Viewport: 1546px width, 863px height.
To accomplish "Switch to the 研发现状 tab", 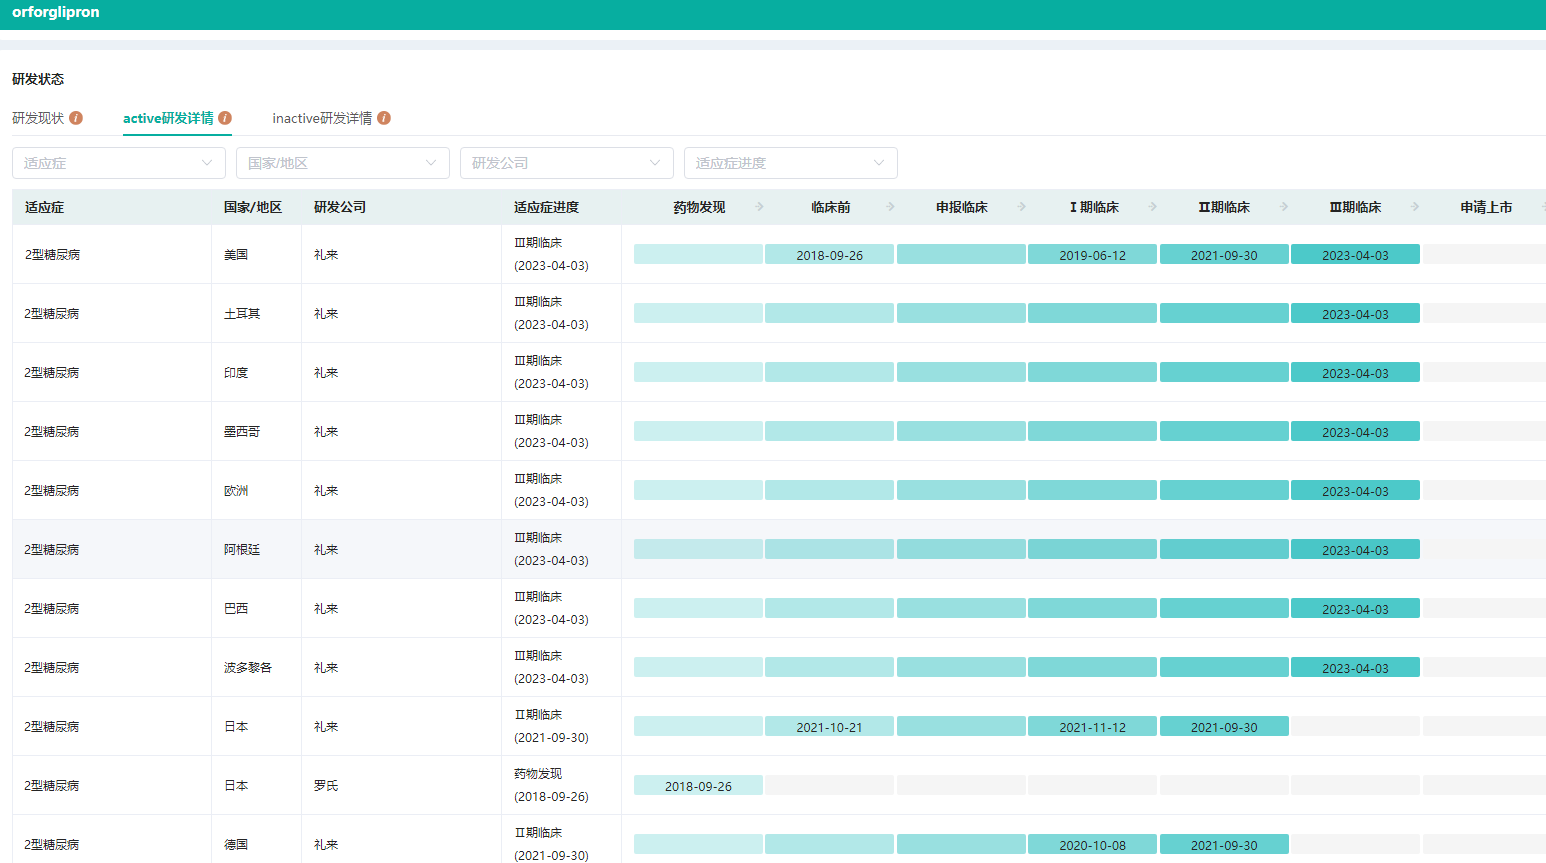I will [38, 118].
